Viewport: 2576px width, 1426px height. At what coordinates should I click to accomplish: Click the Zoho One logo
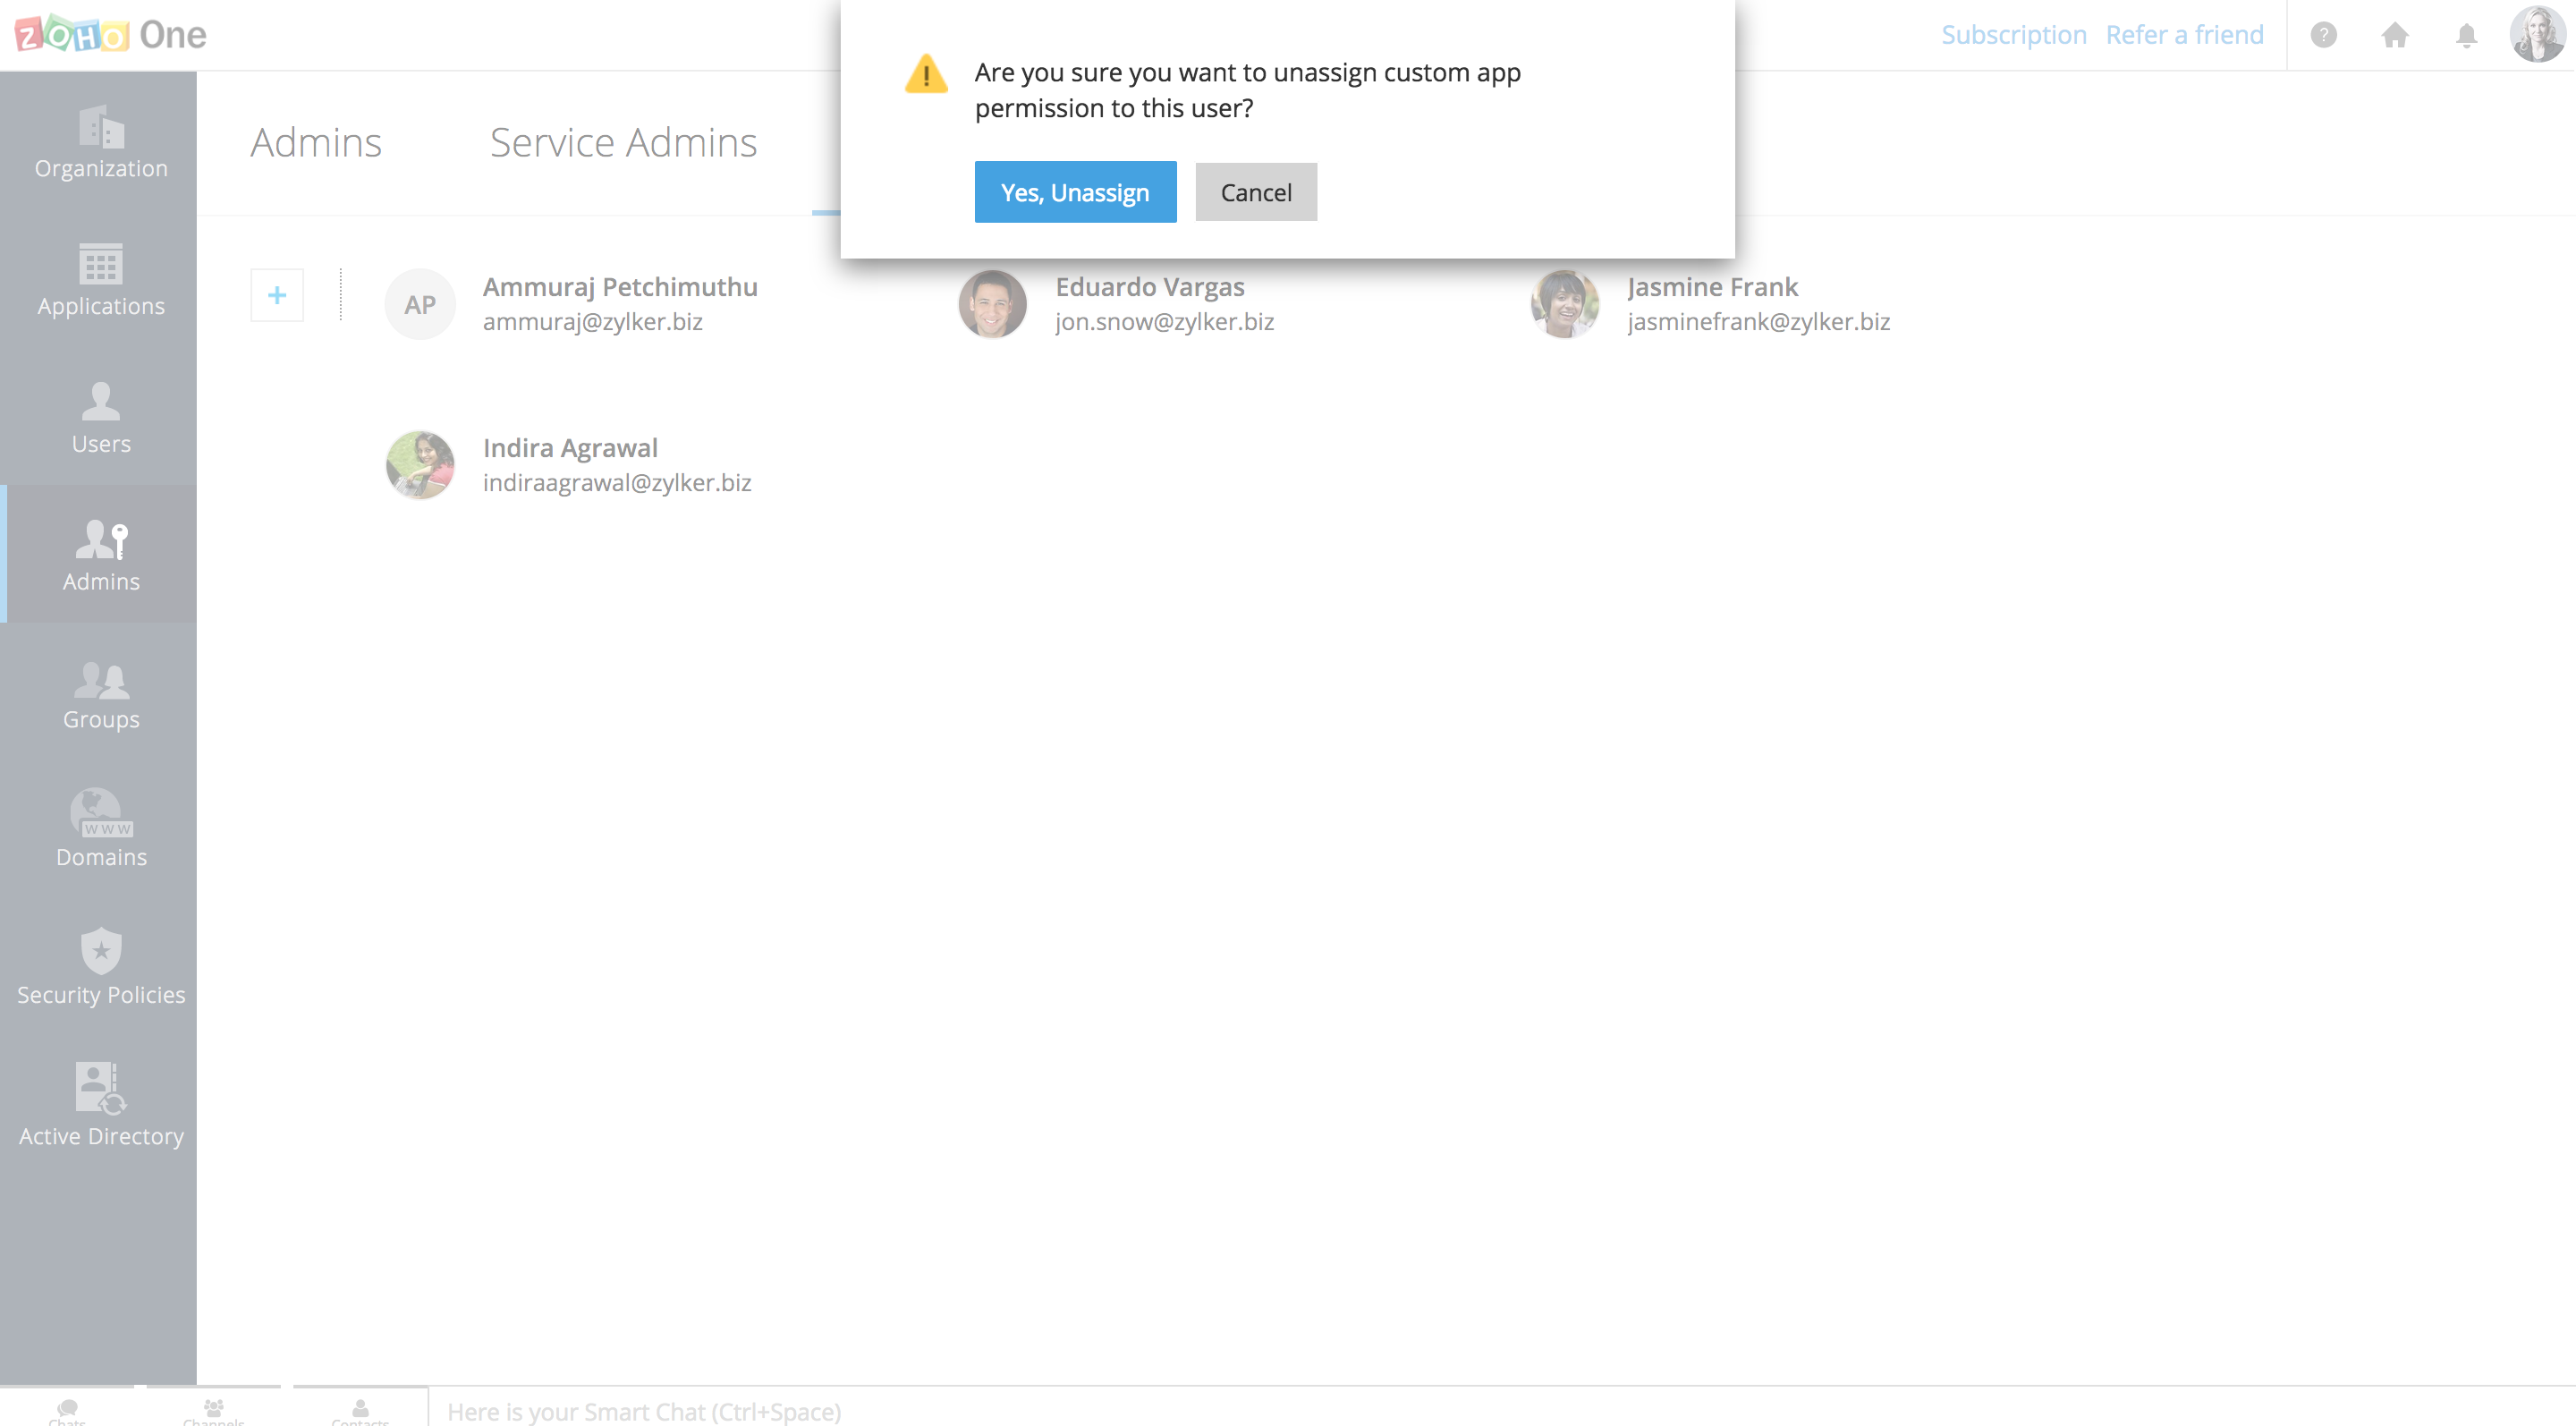pyautogui.click(x=110, y=35)
